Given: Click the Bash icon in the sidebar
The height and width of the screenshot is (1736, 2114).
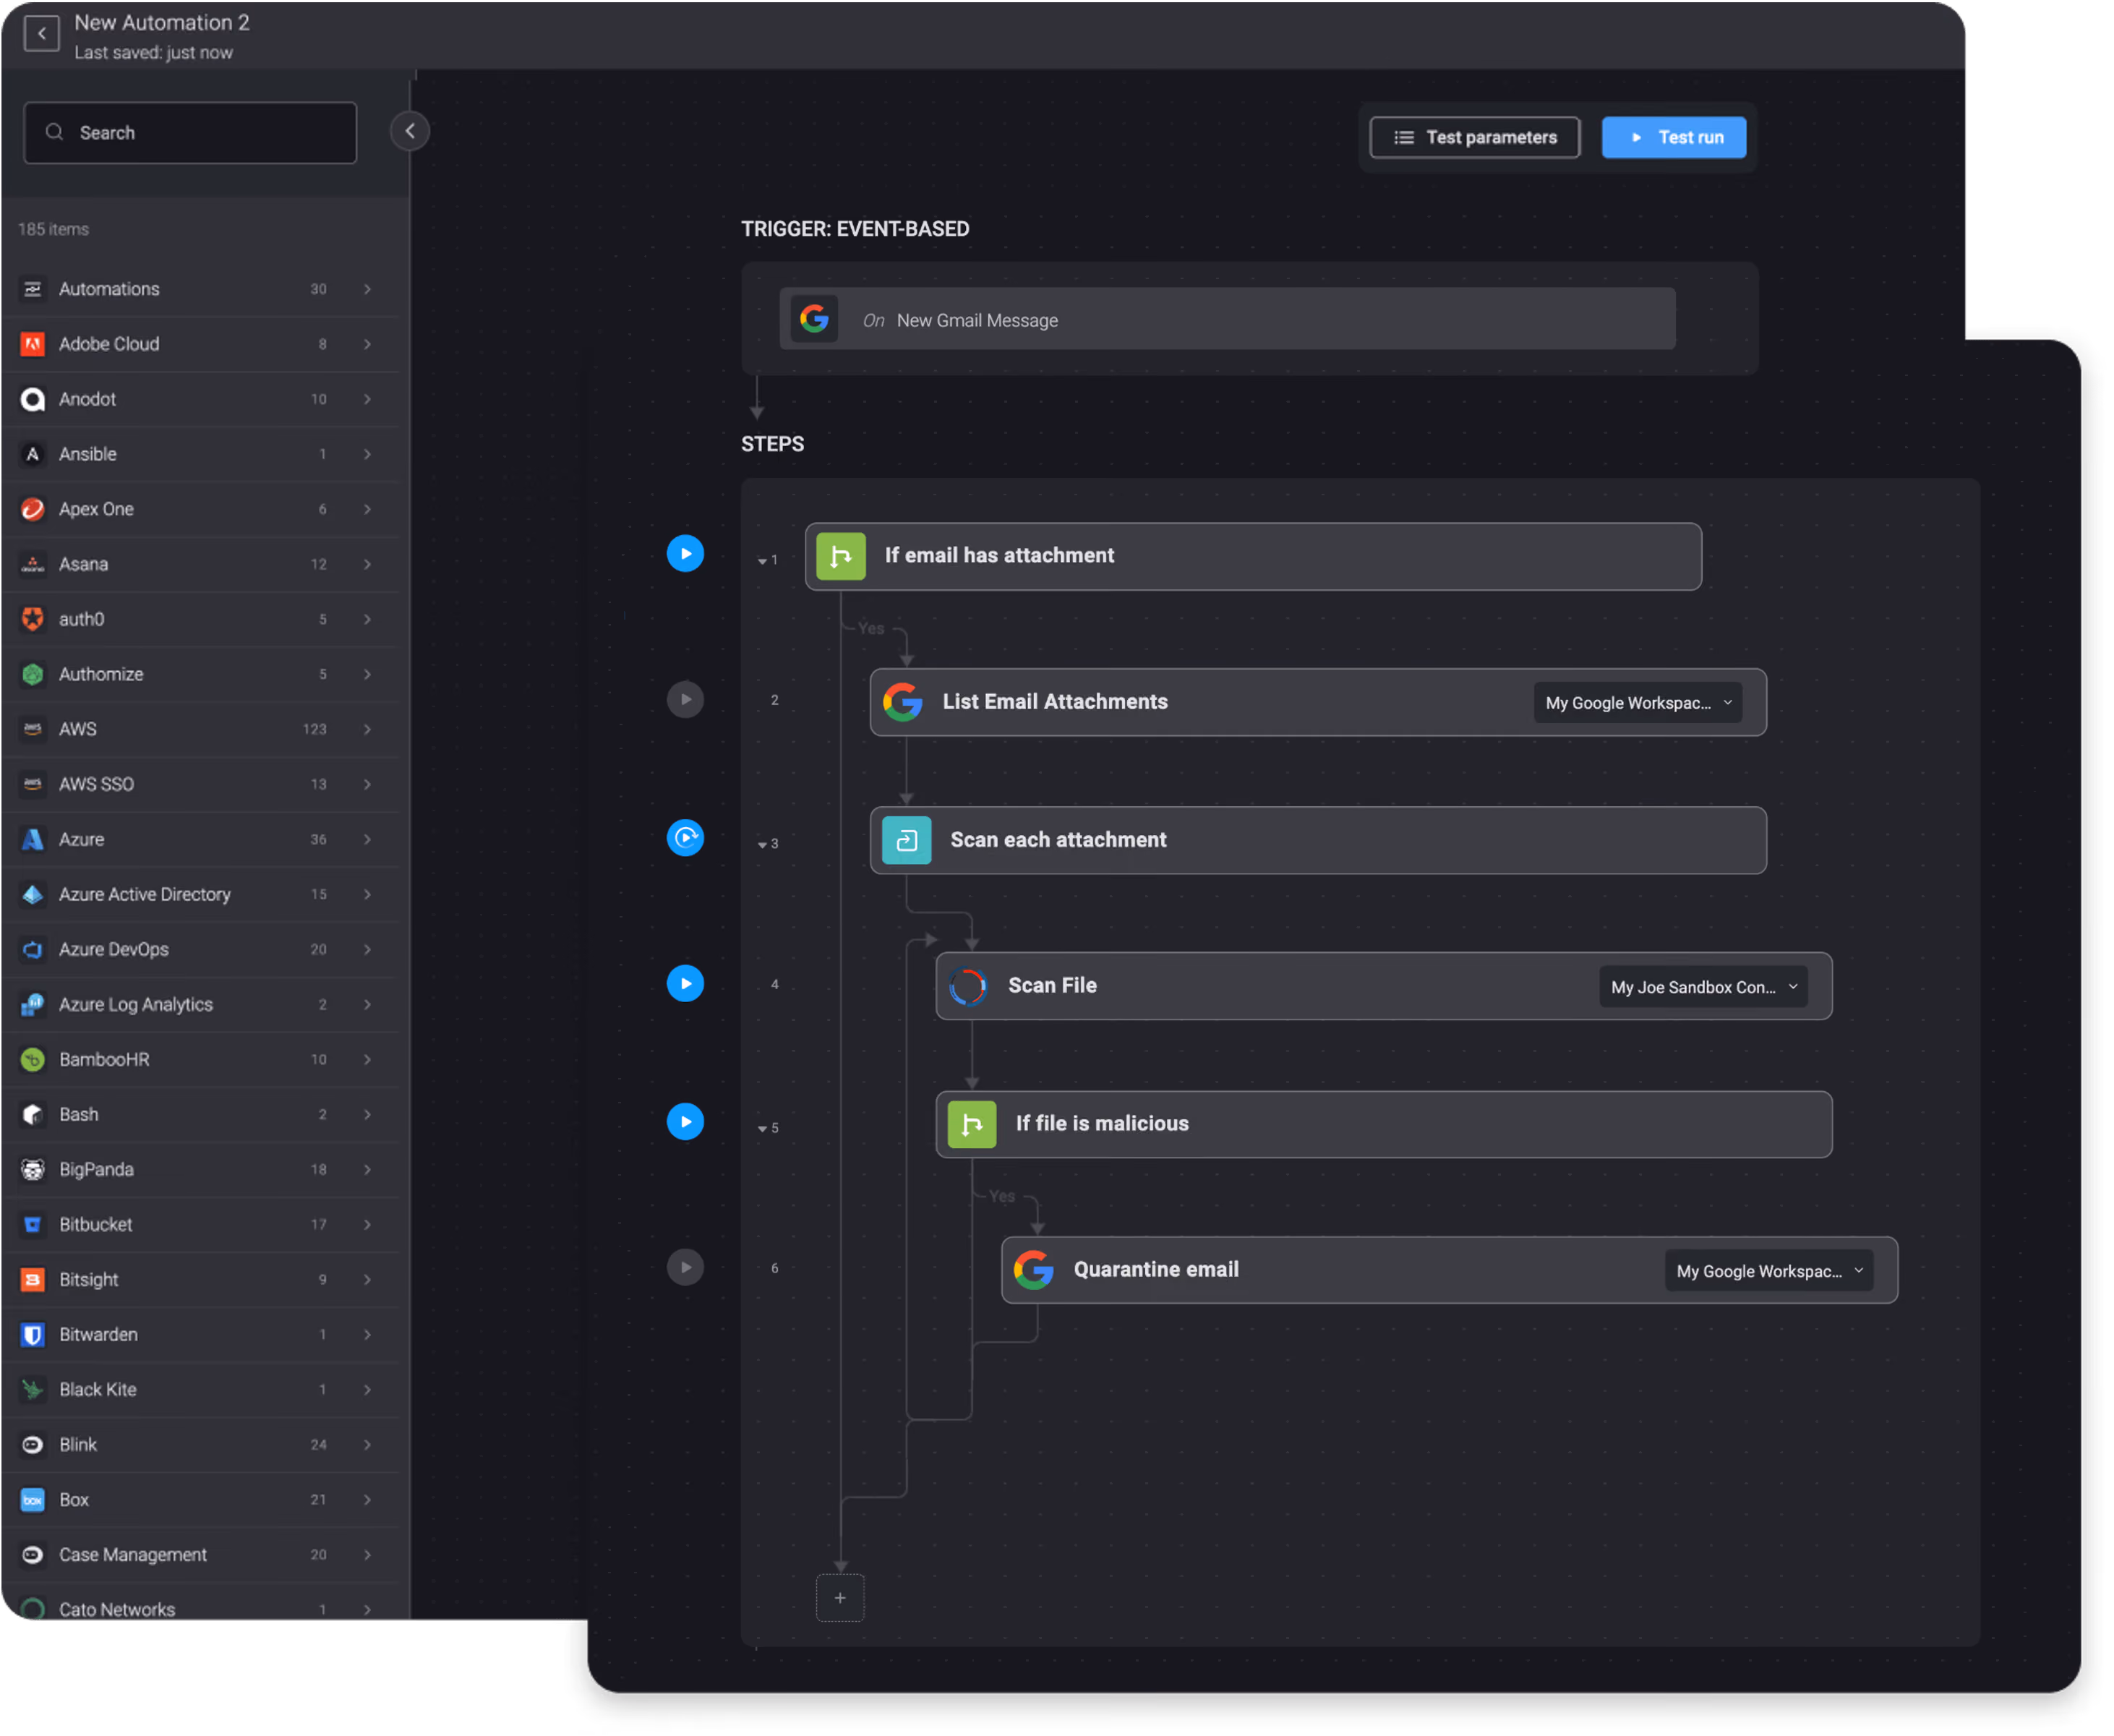Looking at the screenshot, I should (33, 1115).
